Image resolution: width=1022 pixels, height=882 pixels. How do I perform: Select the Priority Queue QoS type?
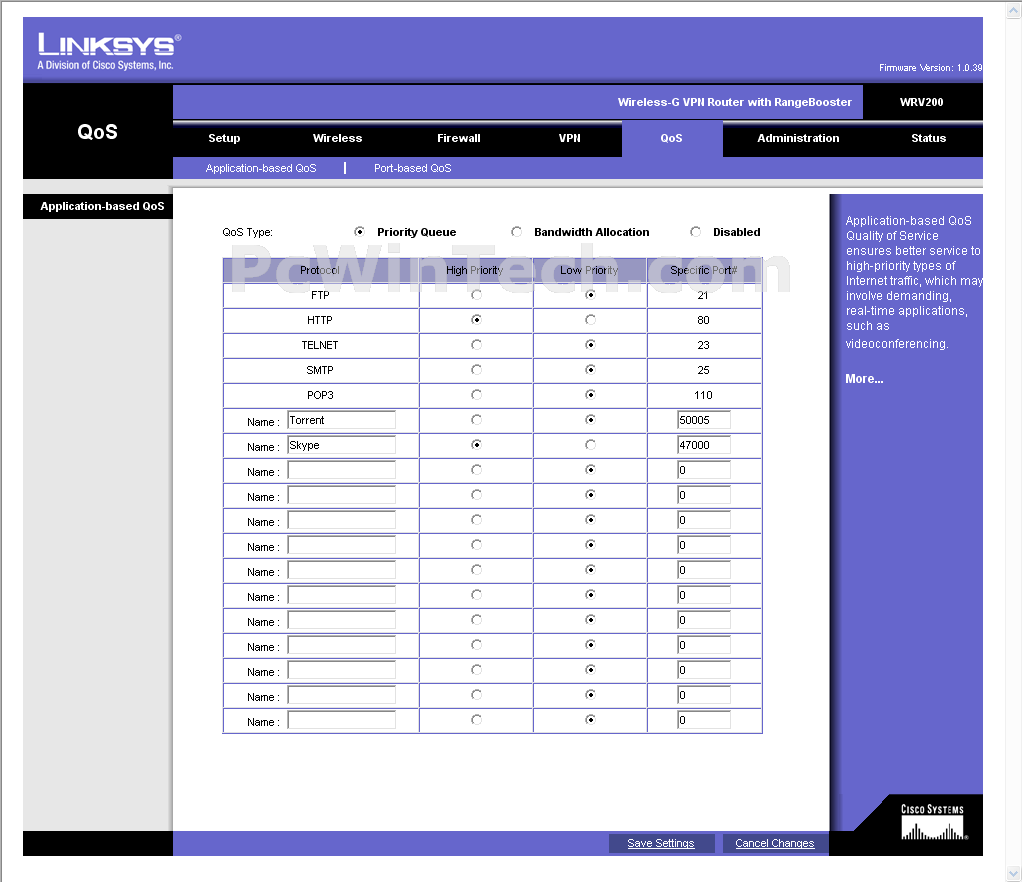[x=359, y=231]
